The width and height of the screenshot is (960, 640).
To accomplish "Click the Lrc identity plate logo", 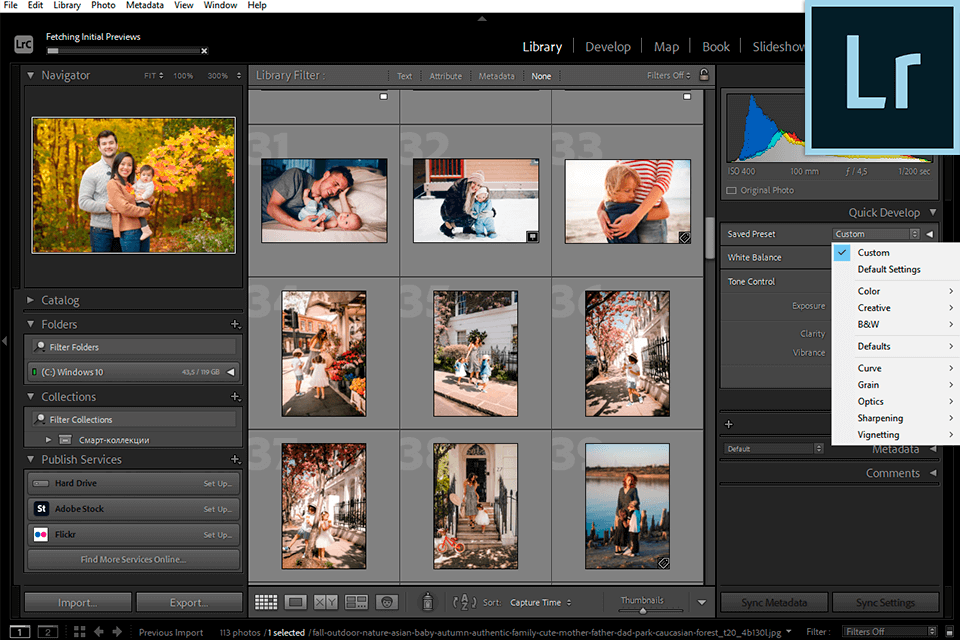I will click(23, 44).
